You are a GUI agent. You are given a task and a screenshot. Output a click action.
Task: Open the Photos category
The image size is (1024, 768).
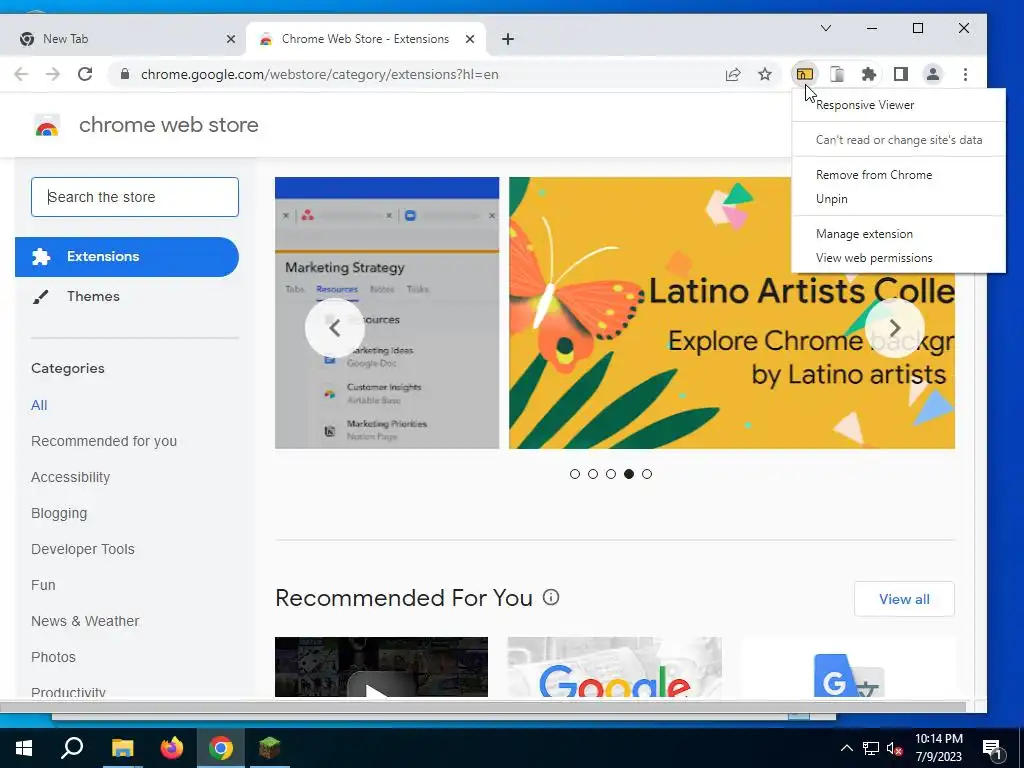(x=54, y=657)
